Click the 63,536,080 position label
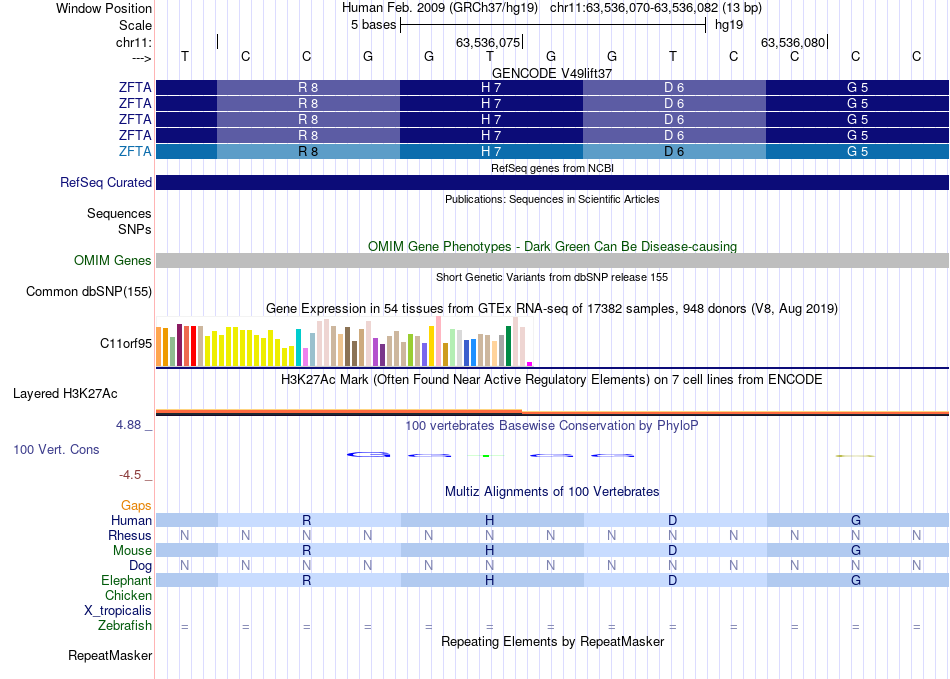This screenshot has width=950, height=679. click(793, 42)
